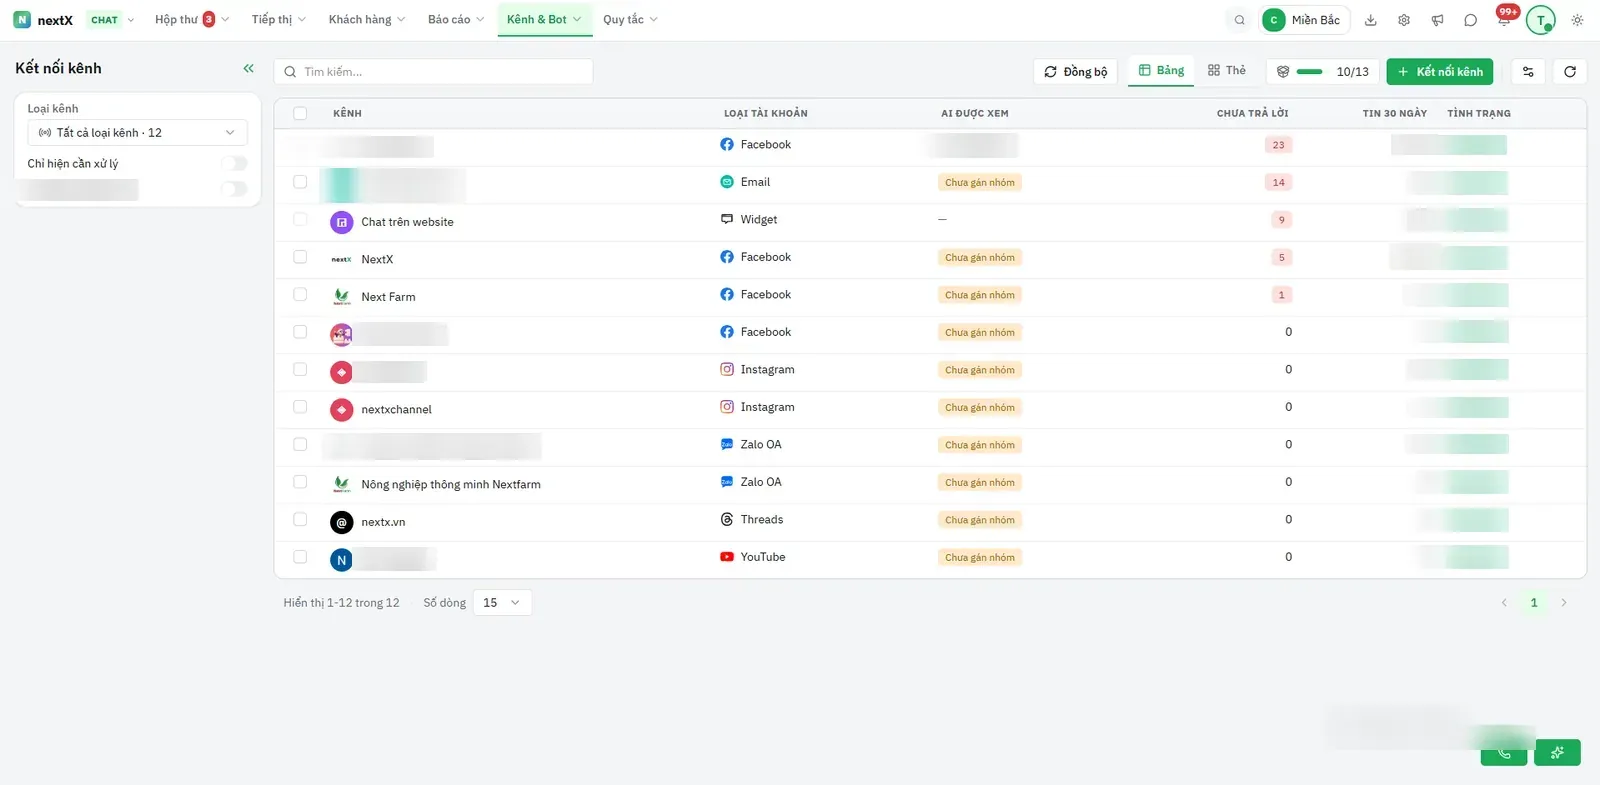Open the Kênh & Bot menu
The width and height of the screenshot is (1600, 785).
pos(544,20)
